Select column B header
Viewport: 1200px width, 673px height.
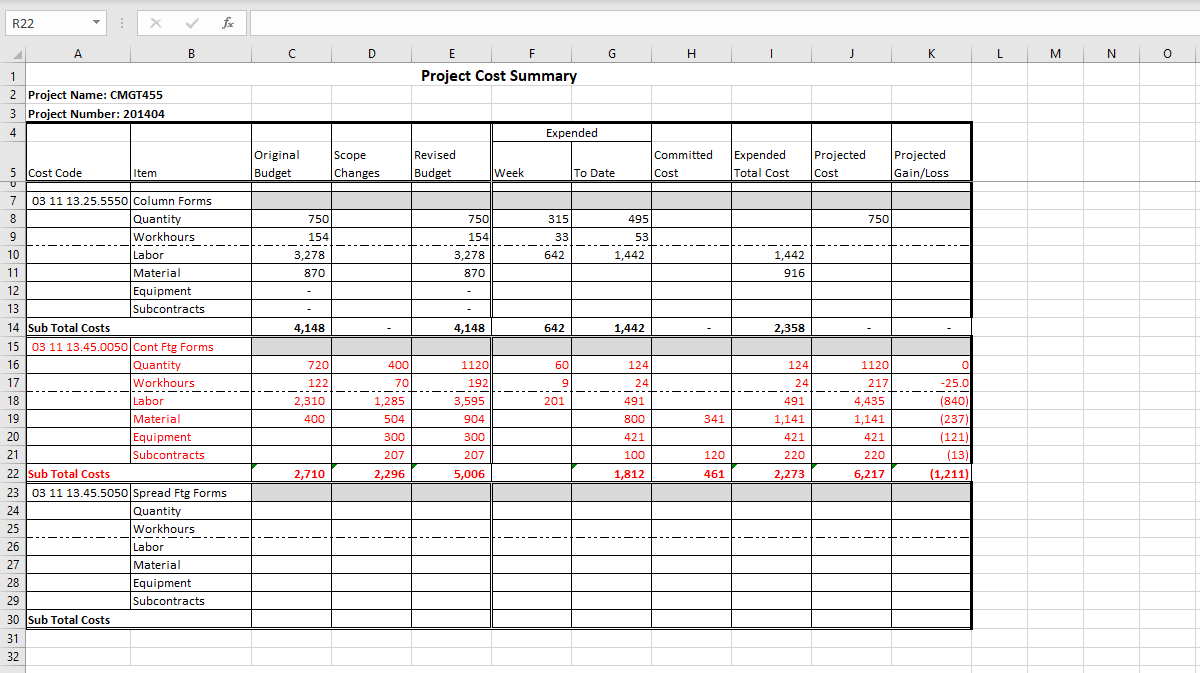click(191, 55)
